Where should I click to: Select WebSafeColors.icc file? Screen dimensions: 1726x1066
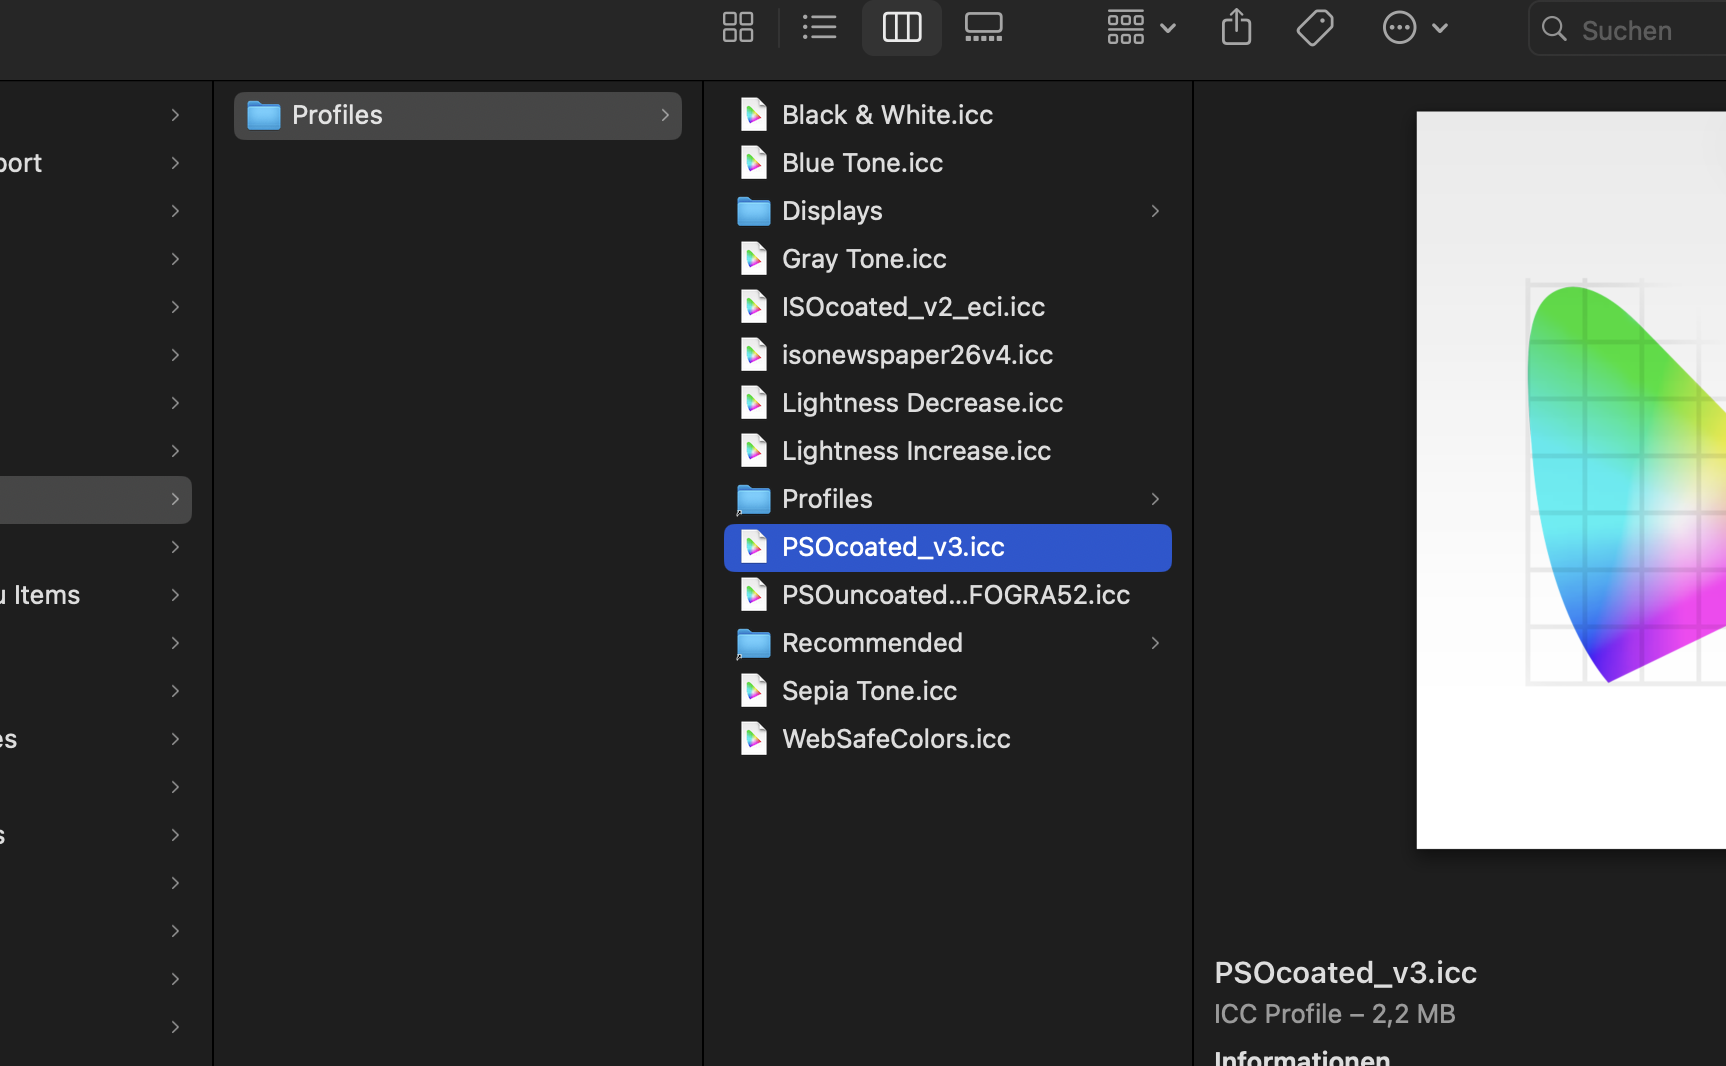(x=895, y=739)
